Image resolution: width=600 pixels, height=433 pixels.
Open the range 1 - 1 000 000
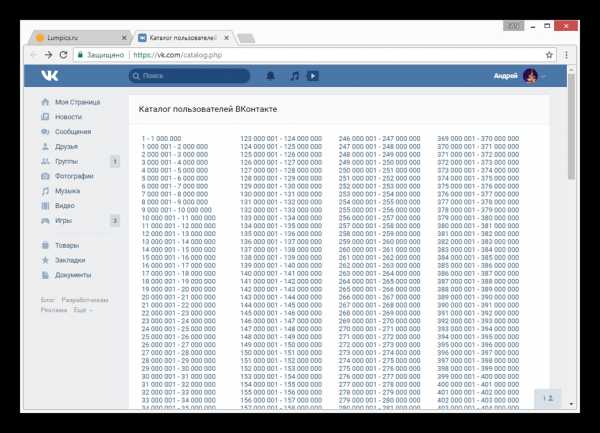click(161, 138)
